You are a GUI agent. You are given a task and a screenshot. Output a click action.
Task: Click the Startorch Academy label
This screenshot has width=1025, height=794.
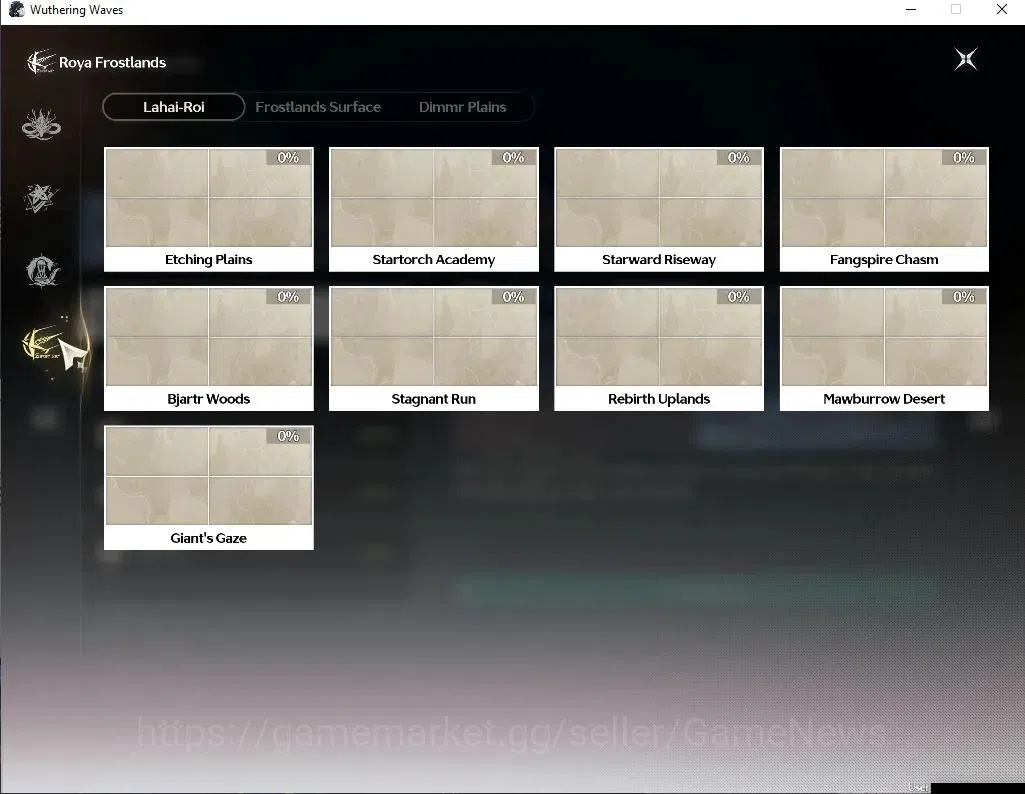(x=433, y=259)
